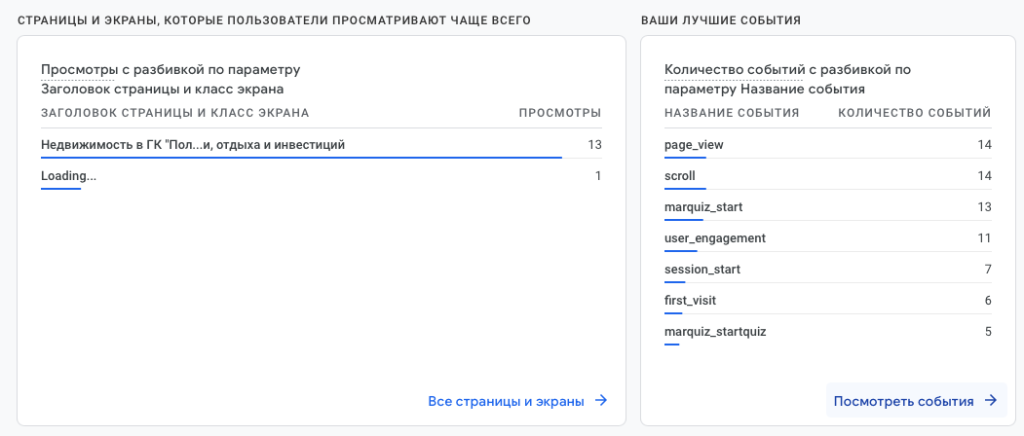Click the scroll event row
Screen dimensions: 1024x436
(x=680, y=176)
